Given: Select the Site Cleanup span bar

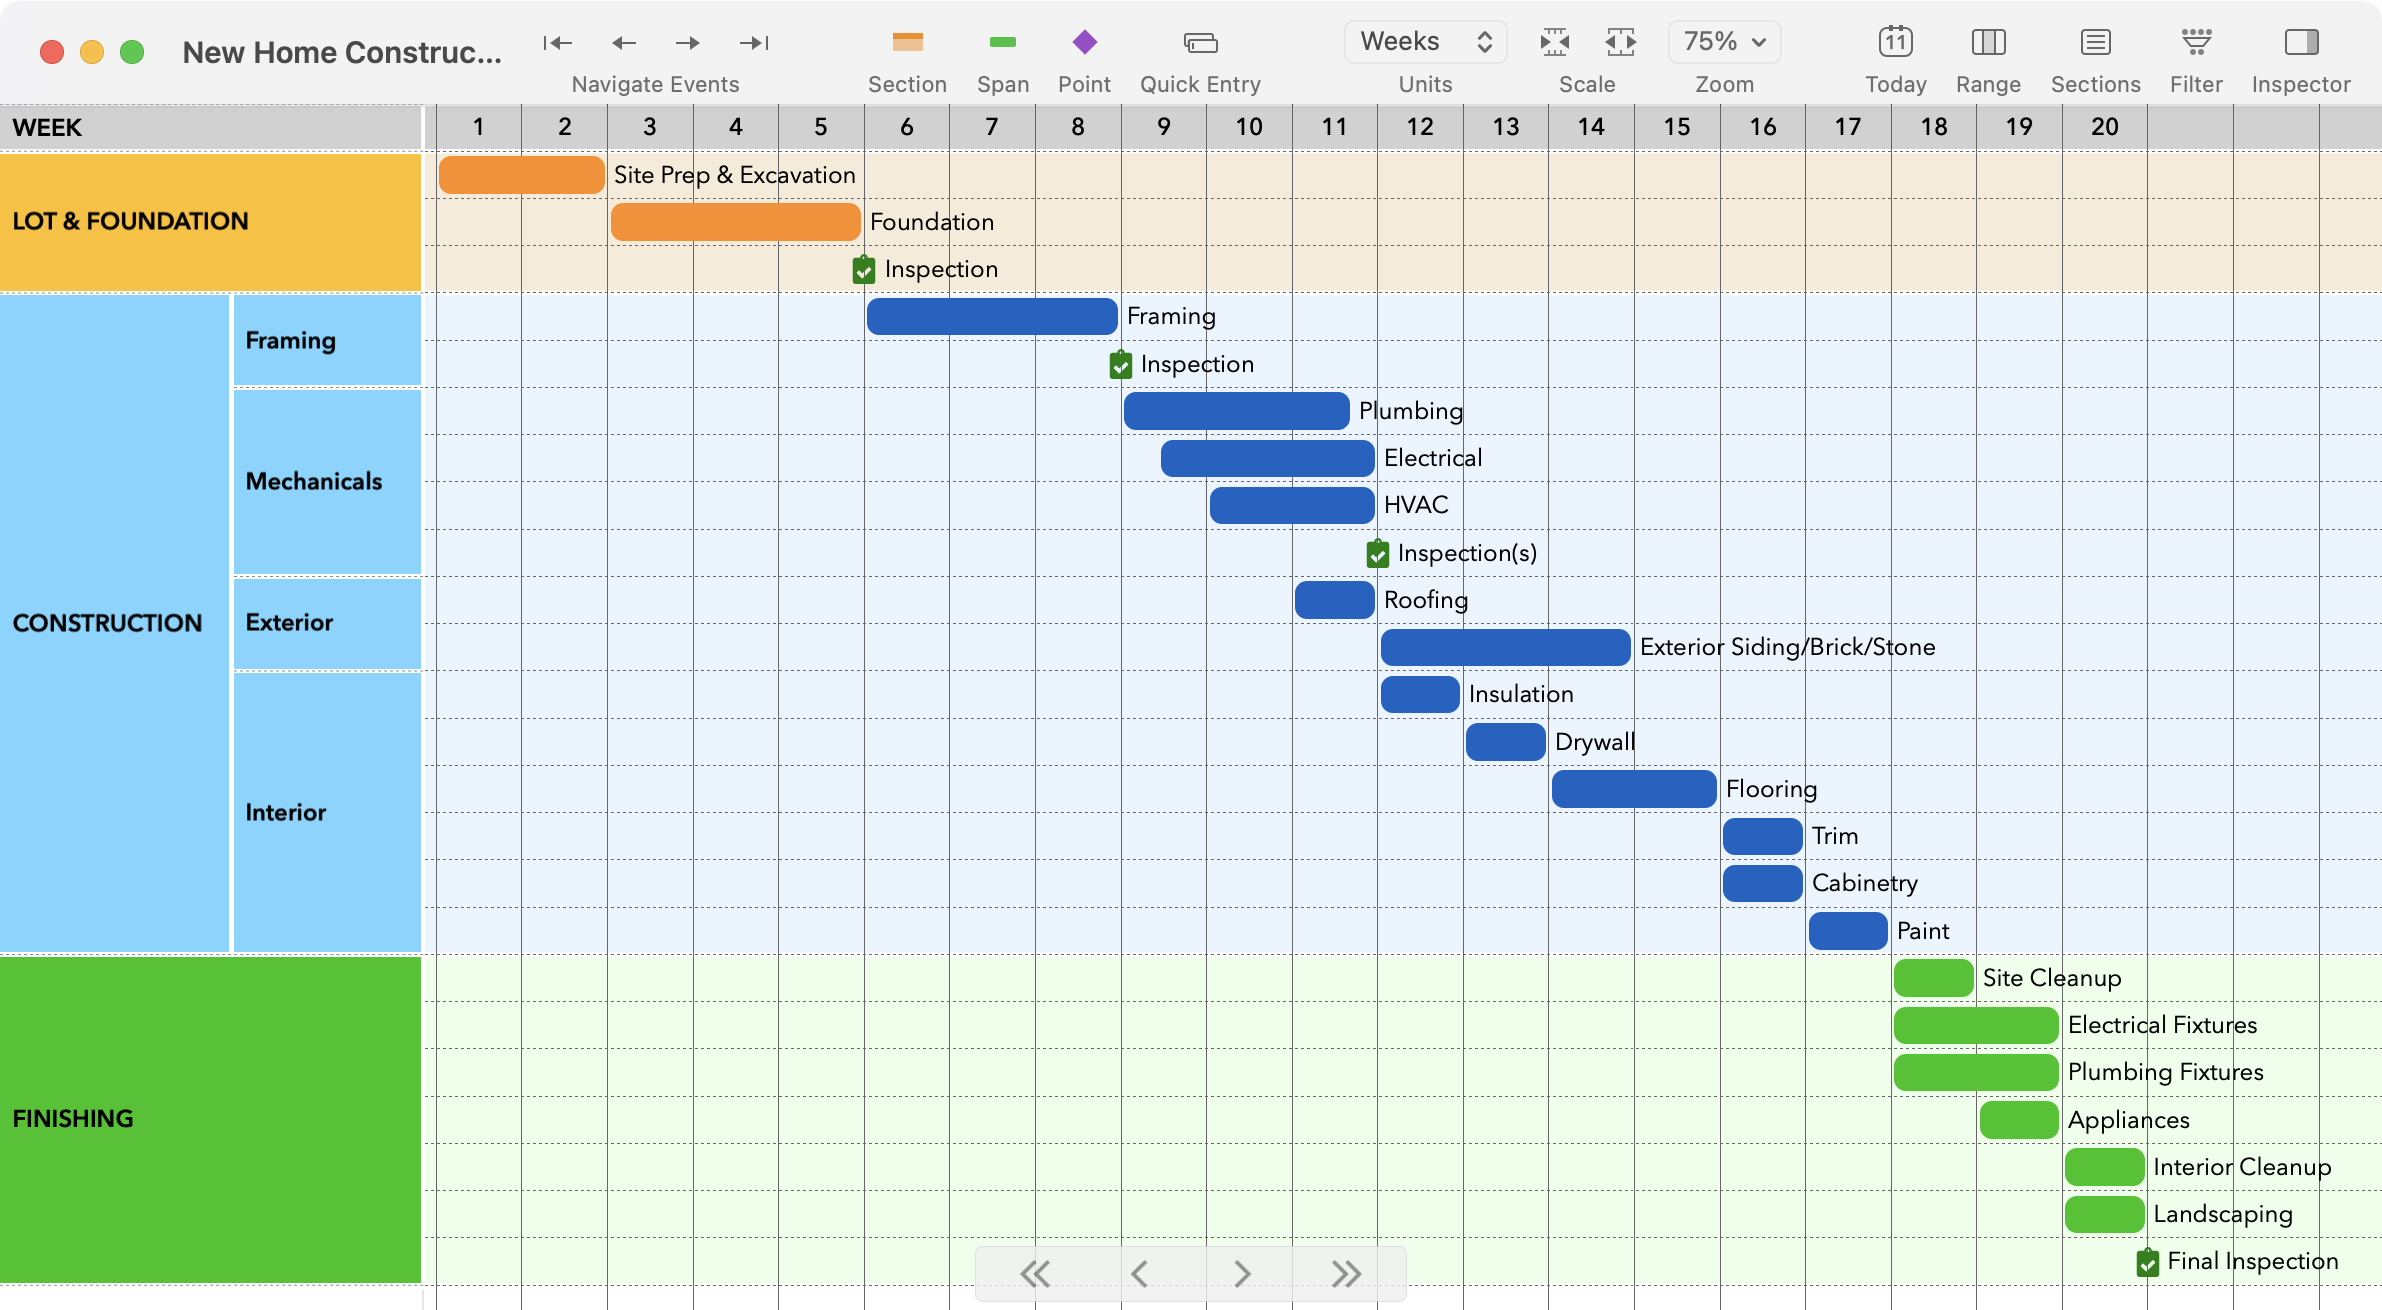Looking at the screenshot, I should click(x=1933, y=978).
